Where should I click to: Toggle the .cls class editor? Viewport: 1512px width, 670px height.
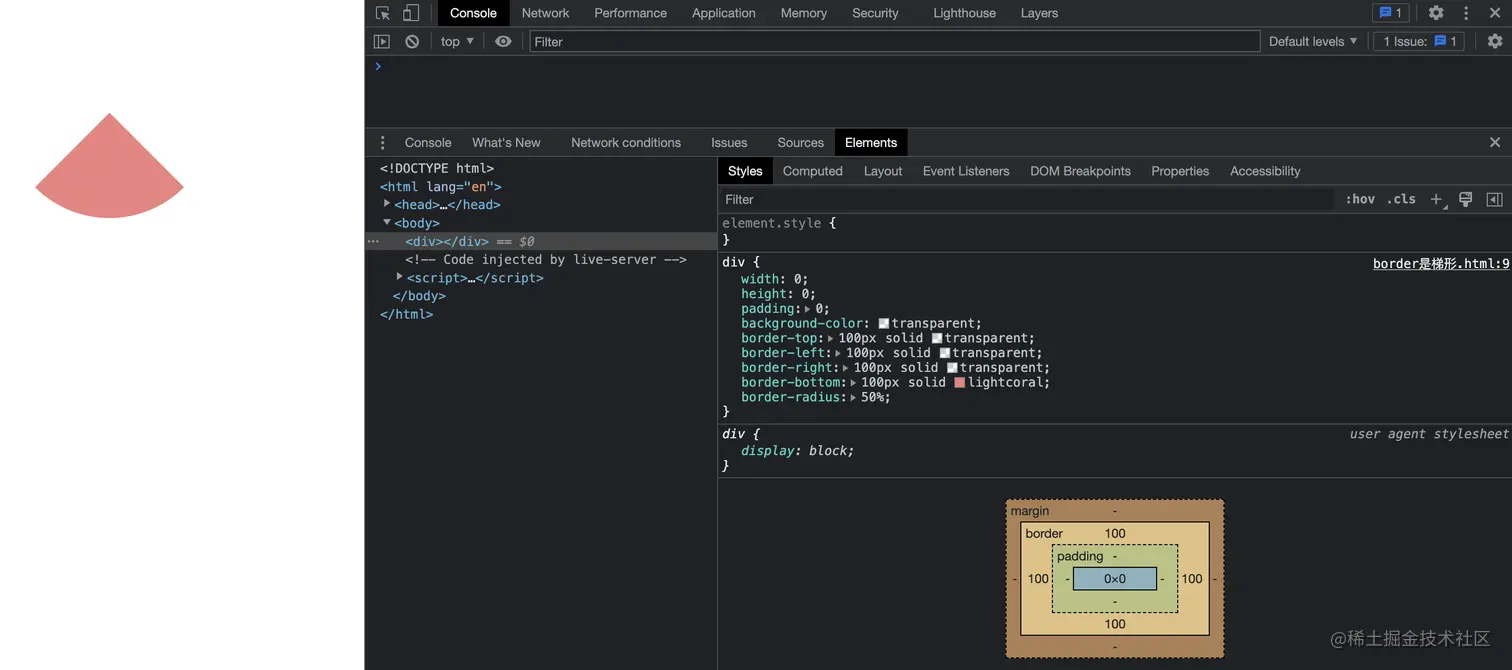tap(1401, 199)
